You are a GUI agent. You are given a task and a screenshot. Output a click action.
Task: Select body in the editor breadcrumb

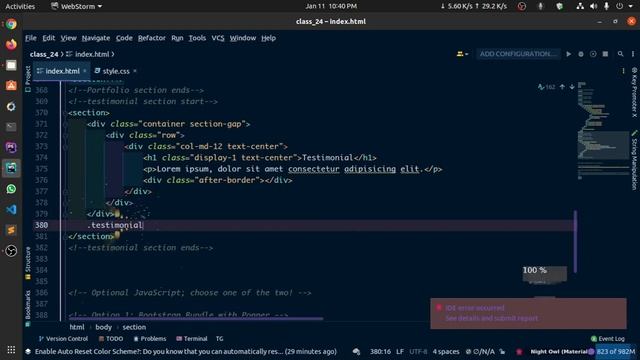(x=104, y=327)
